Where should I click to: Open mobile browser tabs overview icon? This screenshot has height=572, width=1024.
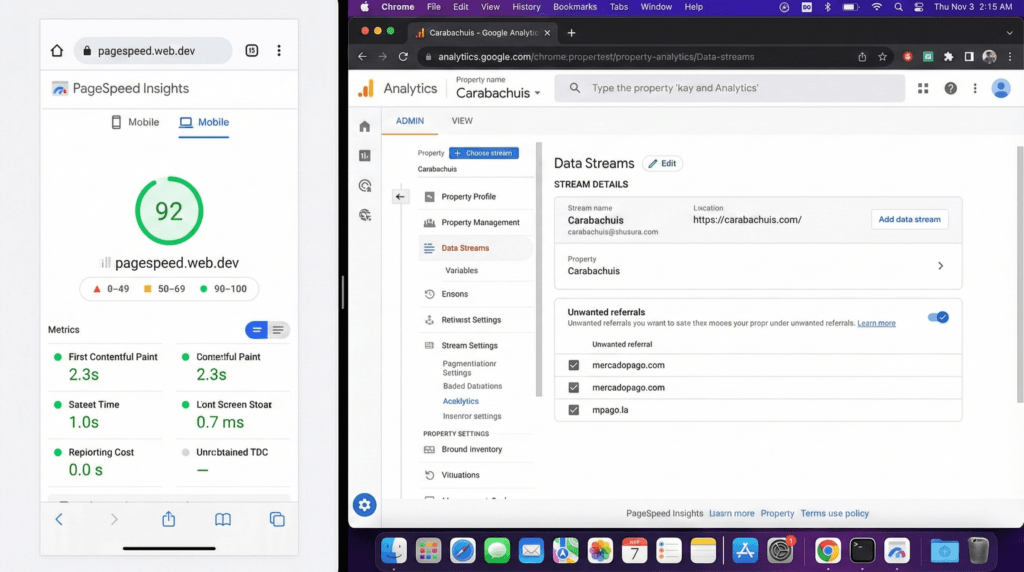coord(277,519)
